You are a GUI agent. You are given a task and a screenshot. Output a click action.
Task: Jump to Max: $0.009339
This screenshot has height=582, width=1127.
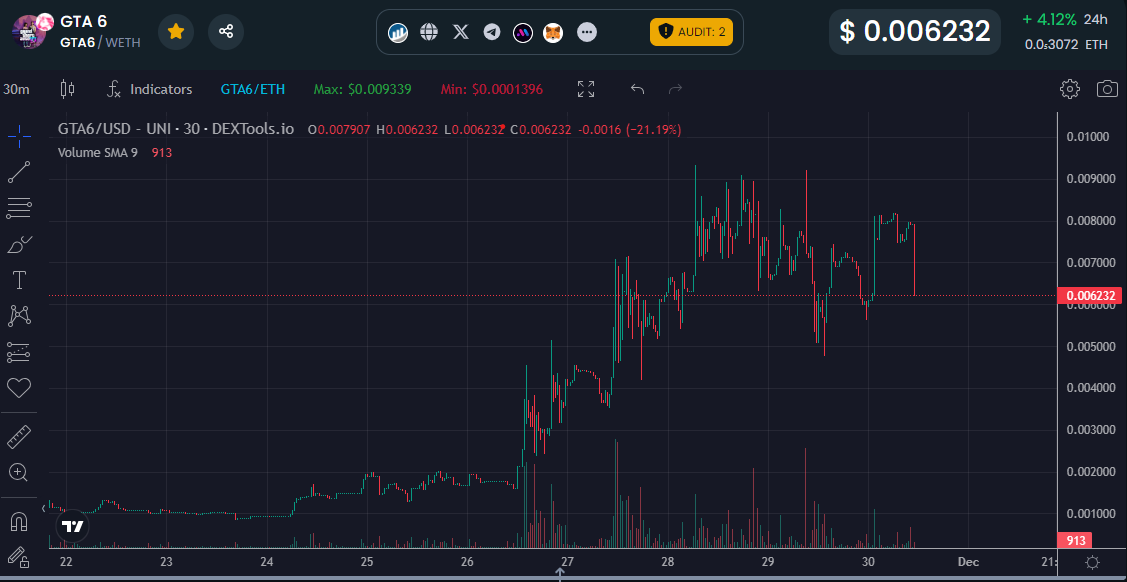click(362, 89)
